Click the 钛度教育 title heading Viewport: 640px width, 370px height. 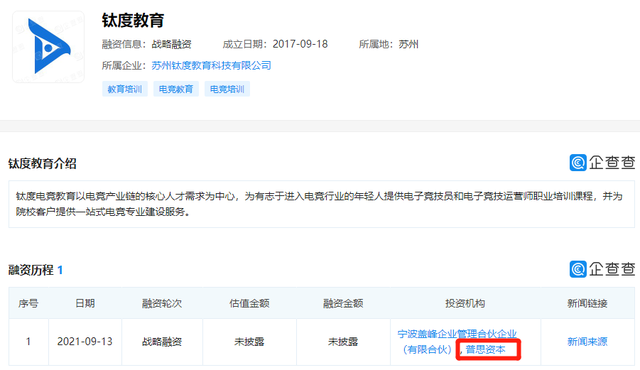coord(133,20)
